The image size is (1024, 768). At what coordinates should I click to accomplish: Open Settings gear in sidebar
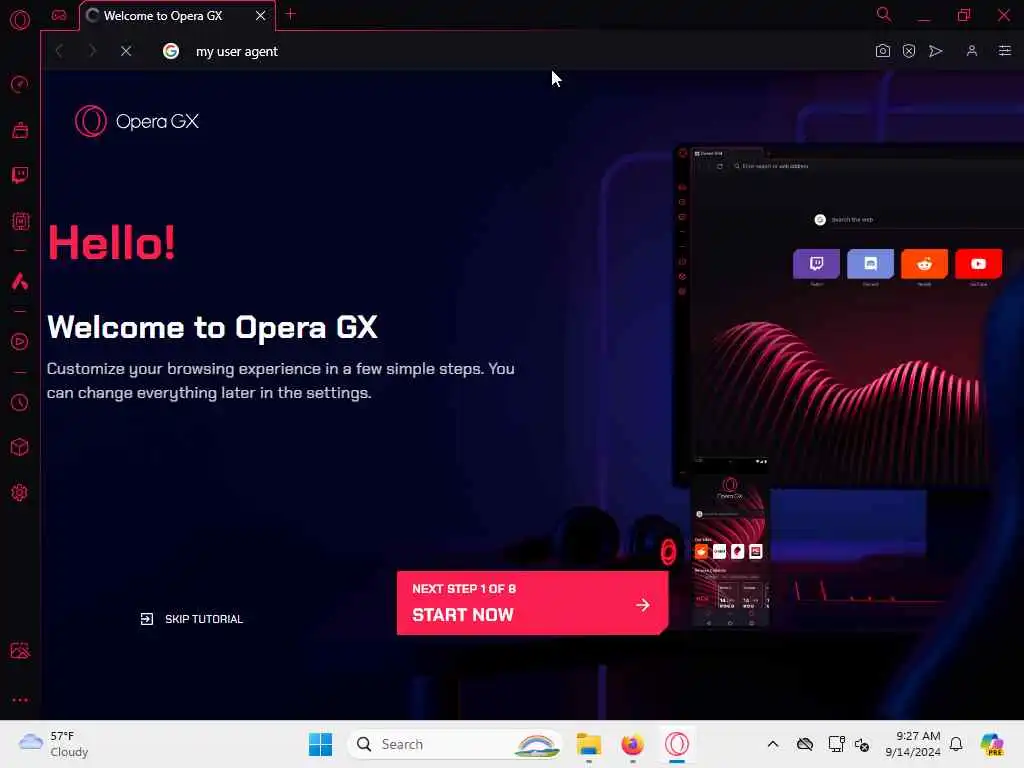tap(20, 492)
